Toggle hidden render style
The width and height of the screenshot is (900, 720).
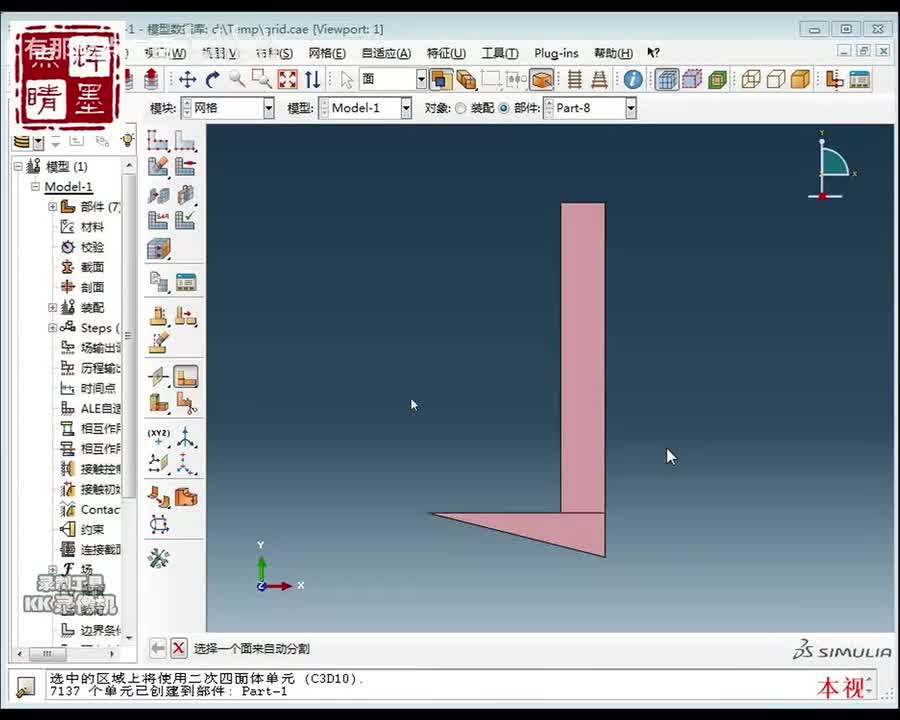point(775,79)
